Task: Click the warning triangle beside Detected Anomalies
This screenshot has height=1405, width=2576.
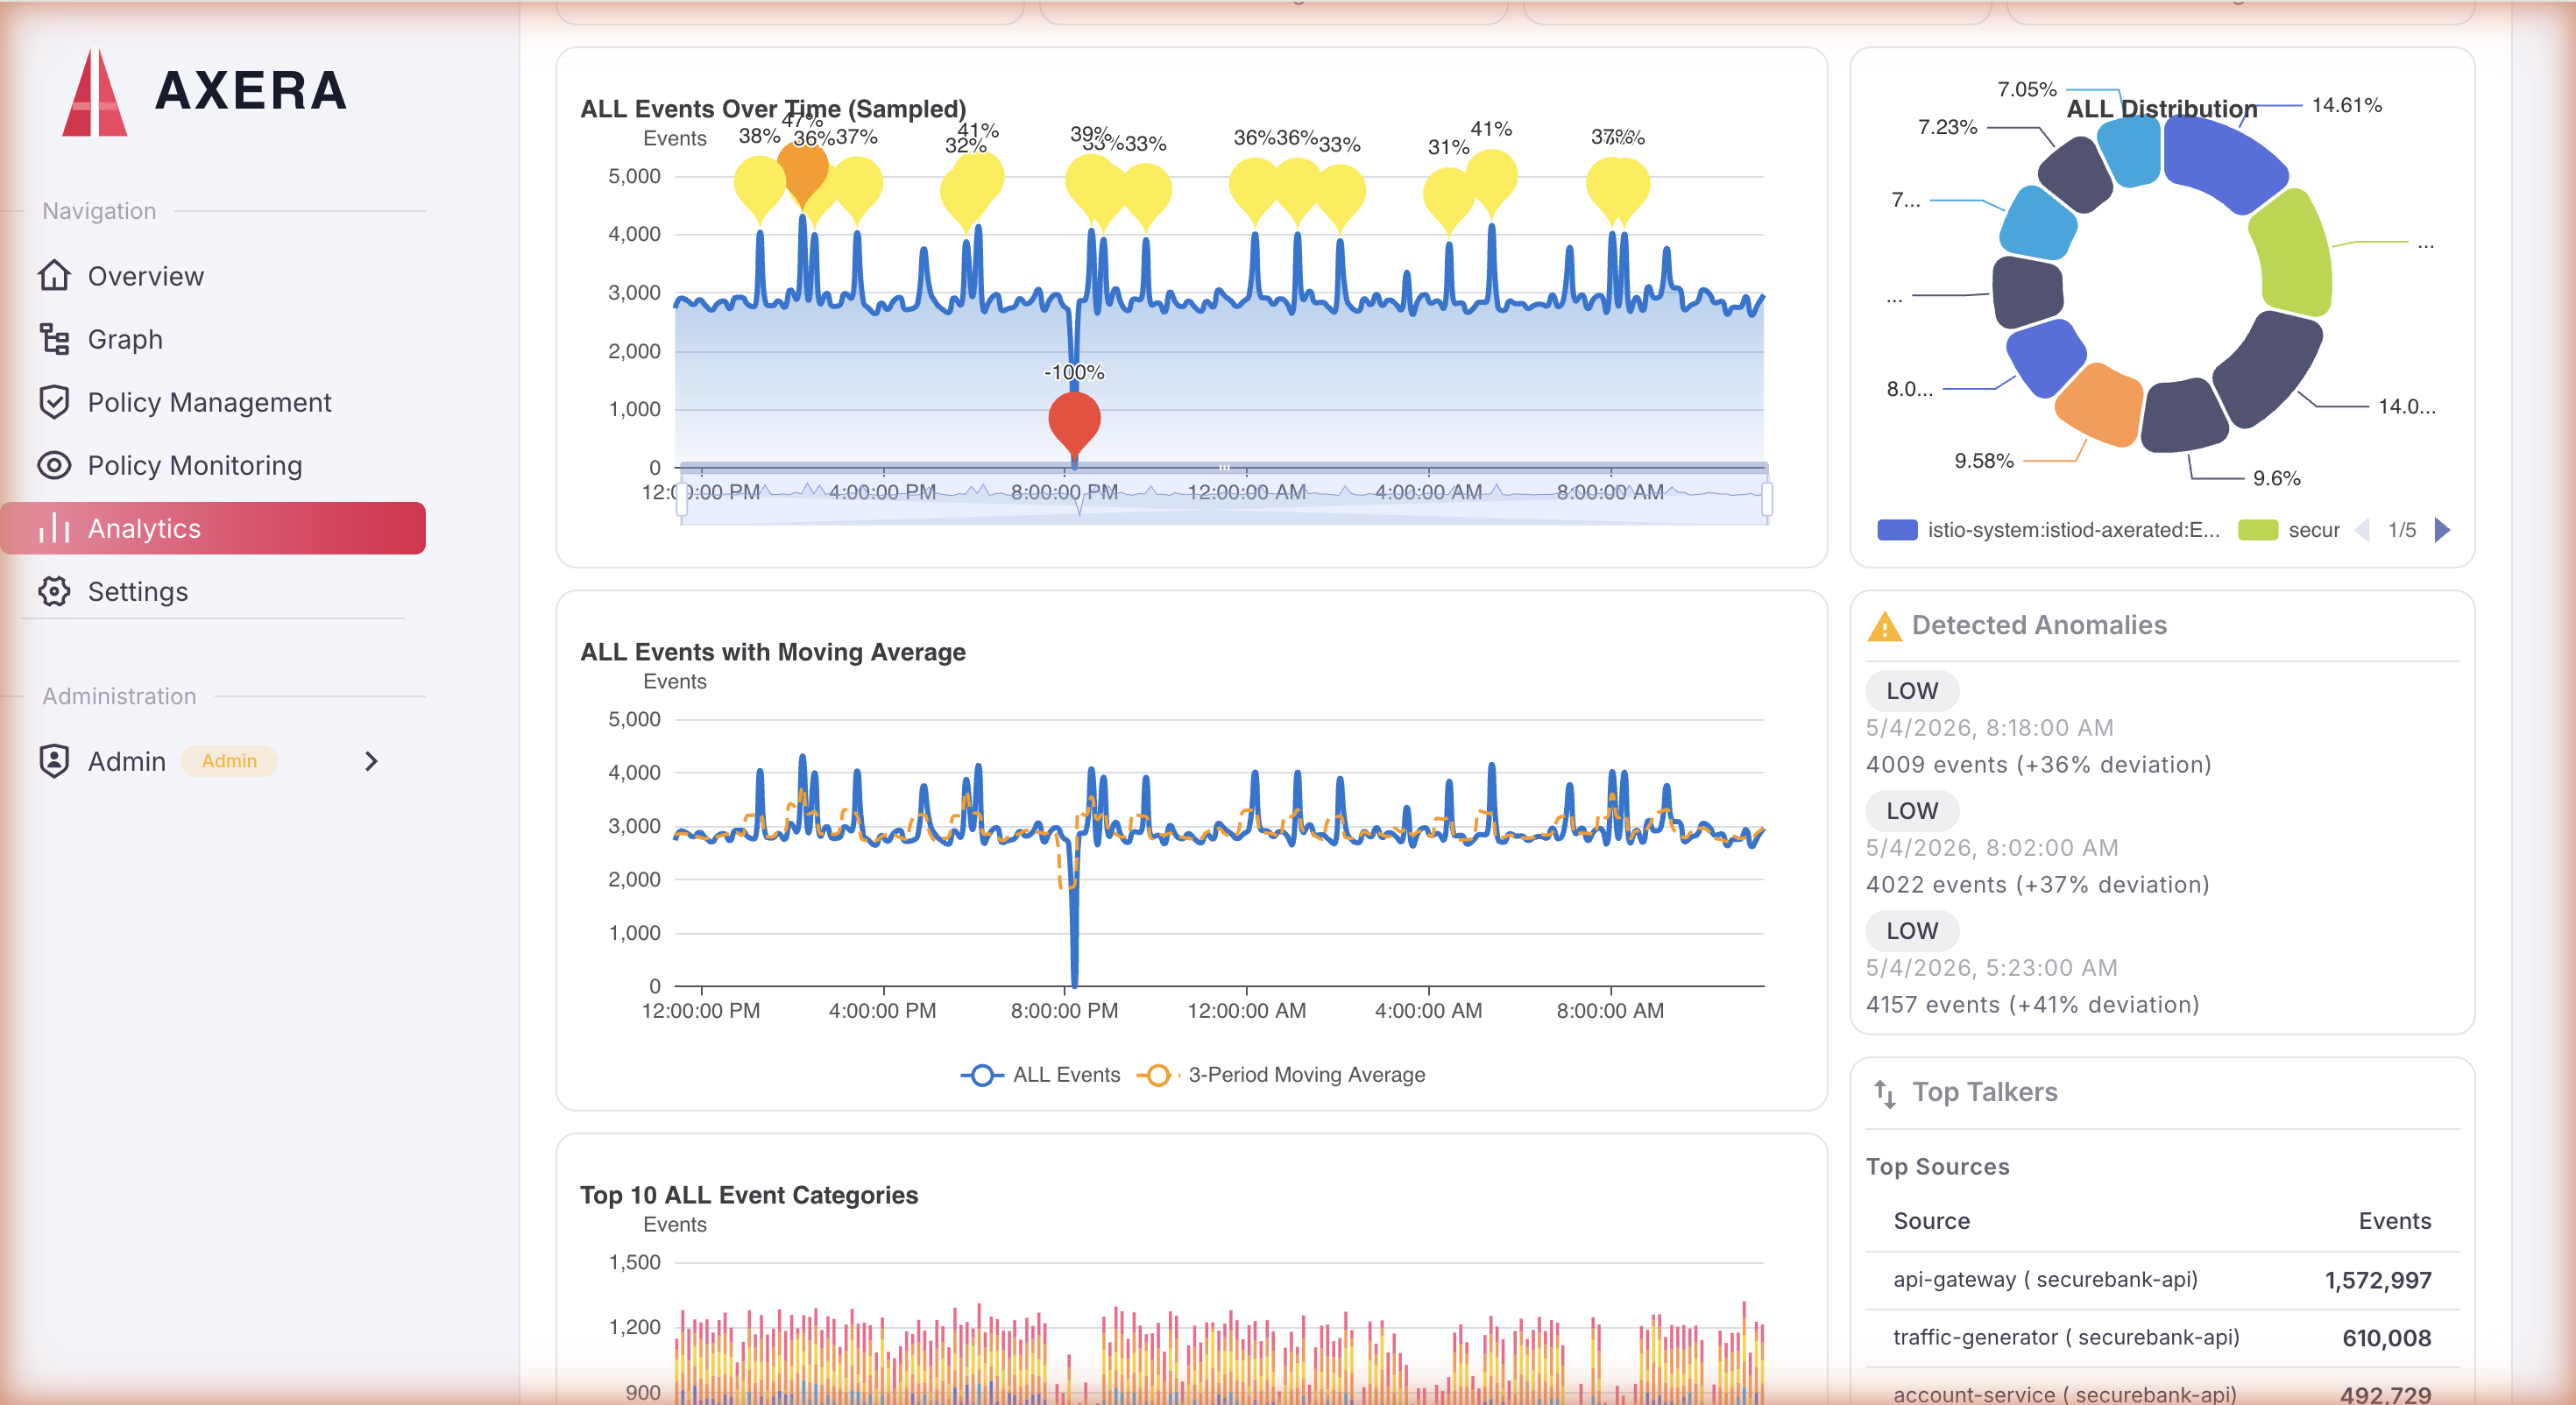Action: click(x=1884, y=626)
